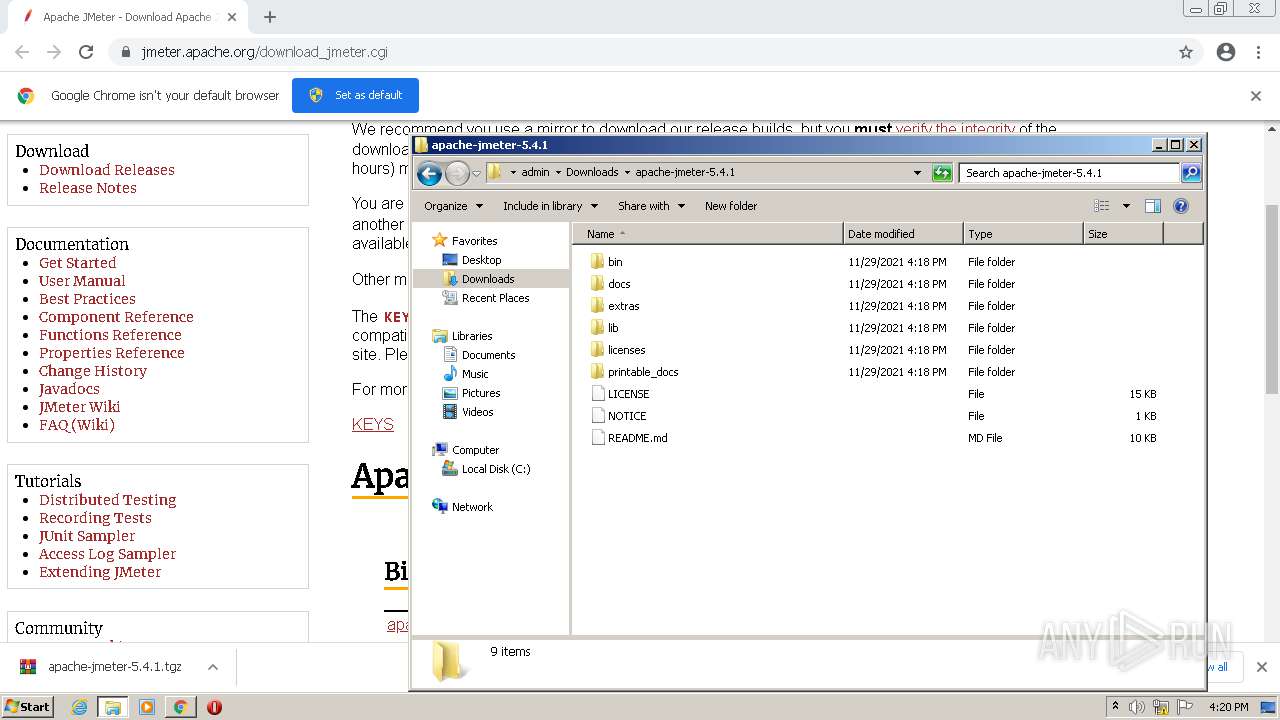
Task: Select the NOTICE file
Action: point(627,416)
